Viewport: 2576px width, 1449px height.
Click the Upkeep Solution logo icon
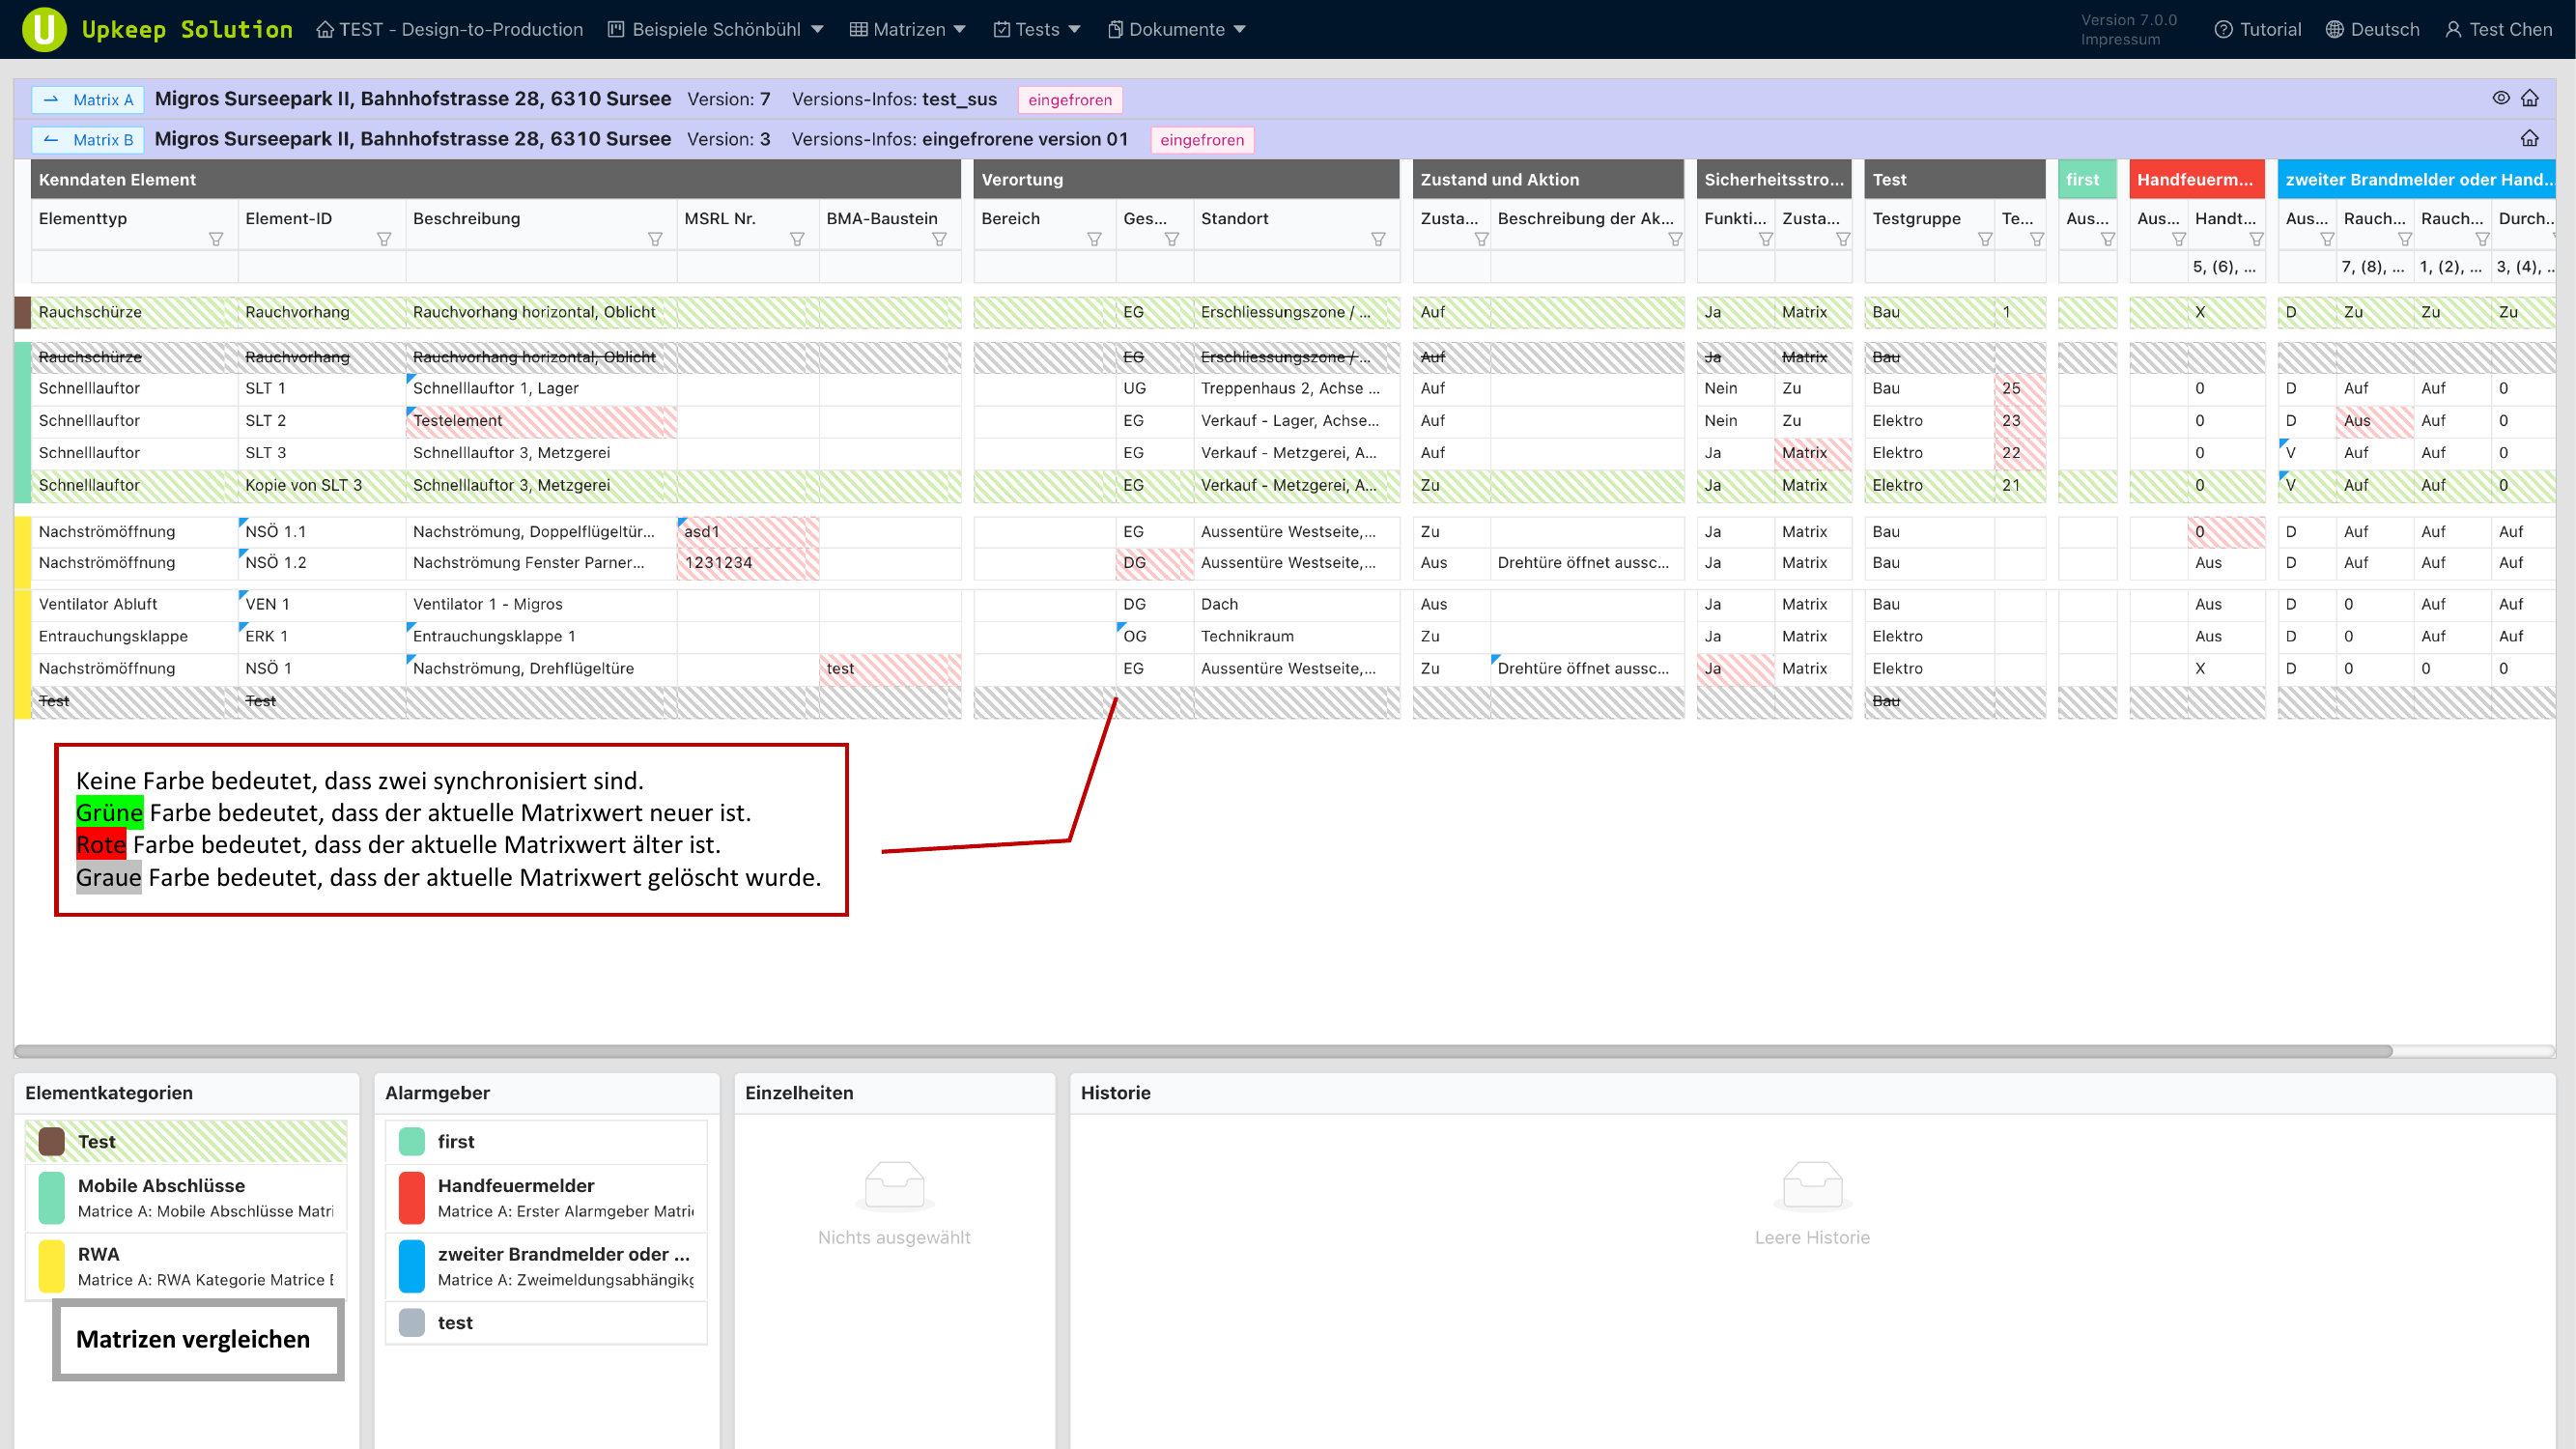[44, 29]
